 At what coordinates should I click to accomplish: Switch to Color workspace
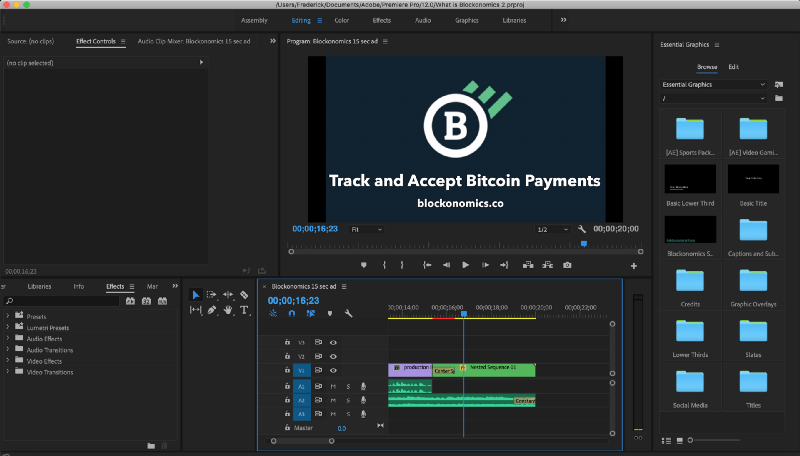coord(342,20)
